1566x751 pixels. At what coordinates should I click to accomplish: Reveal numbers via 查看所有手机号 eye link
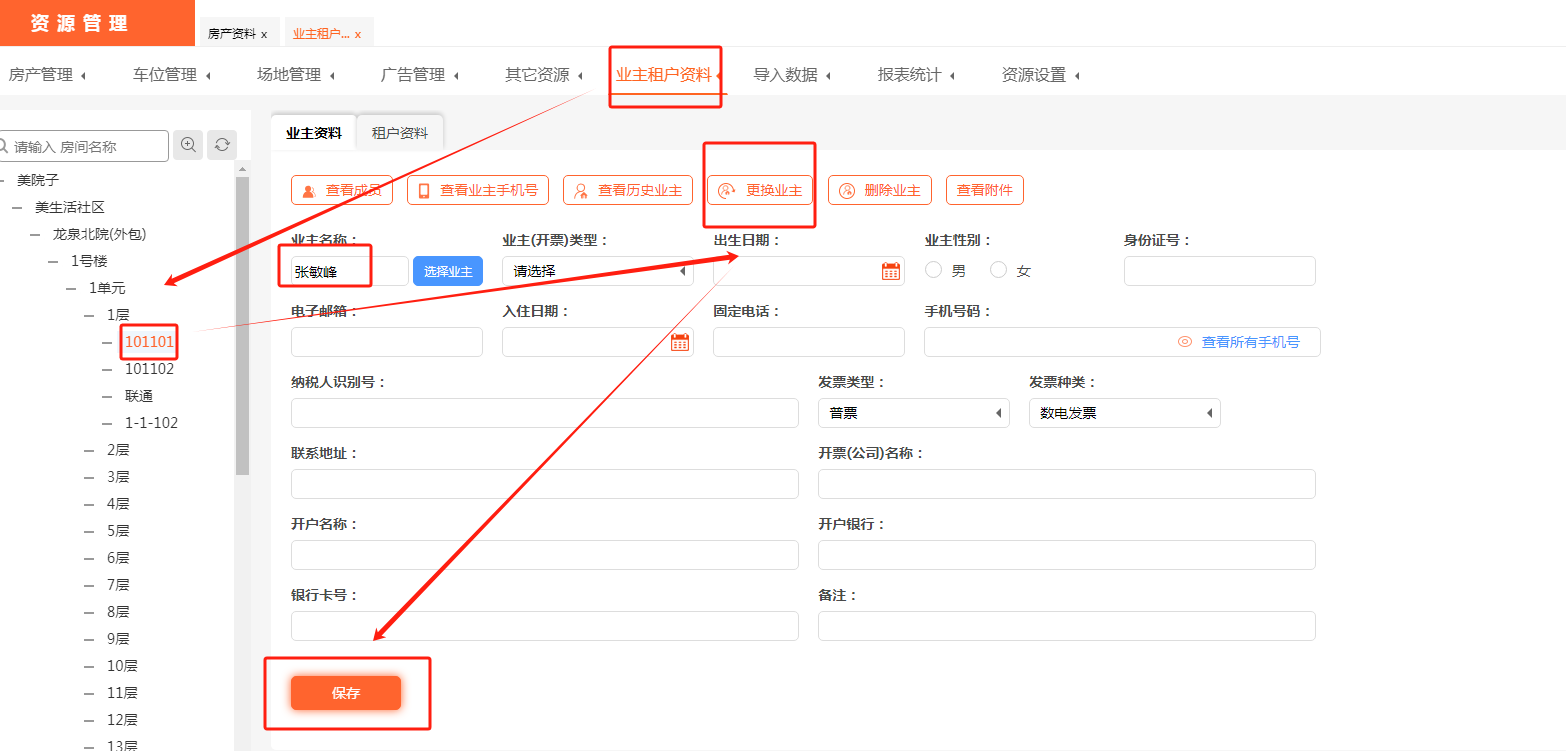coord(1239,342)
